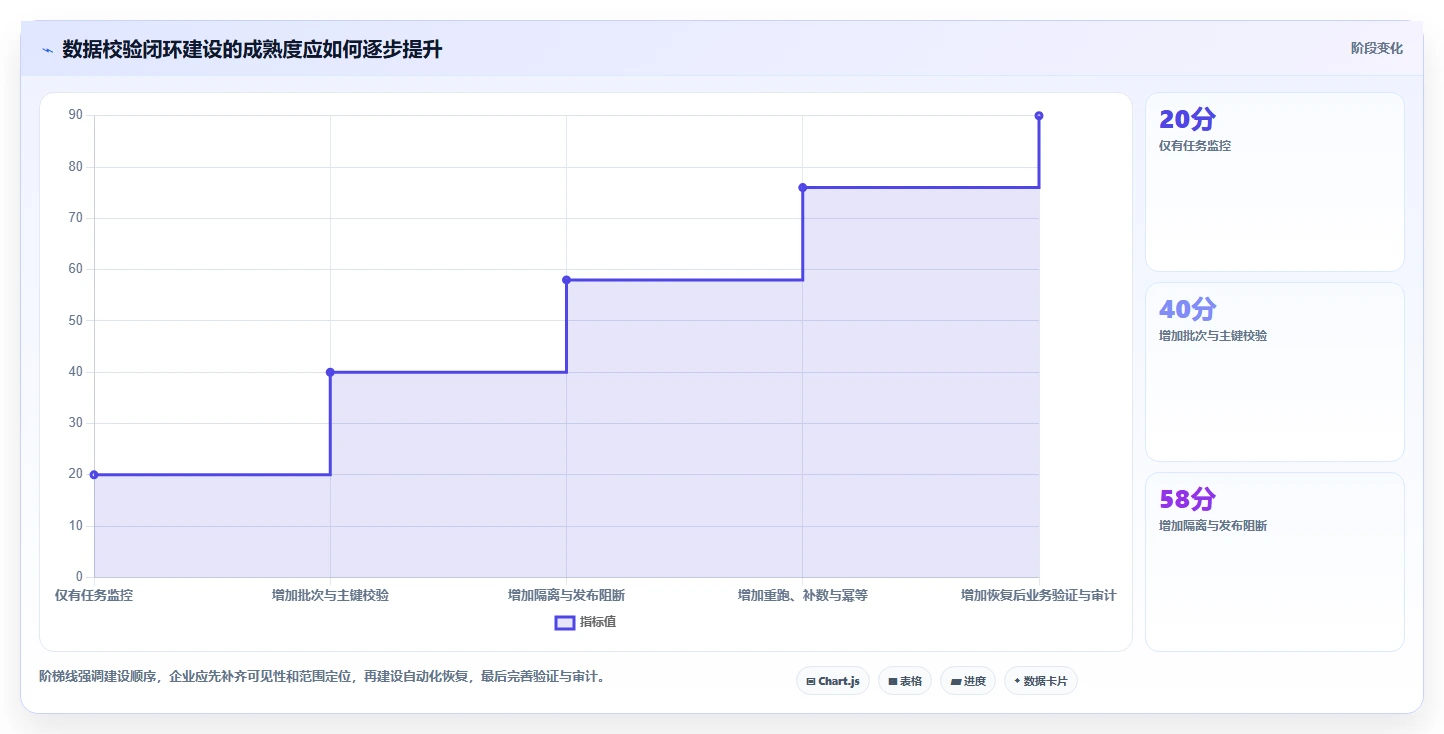Click x-axis label 仅有任务监控

coord(94,595)
